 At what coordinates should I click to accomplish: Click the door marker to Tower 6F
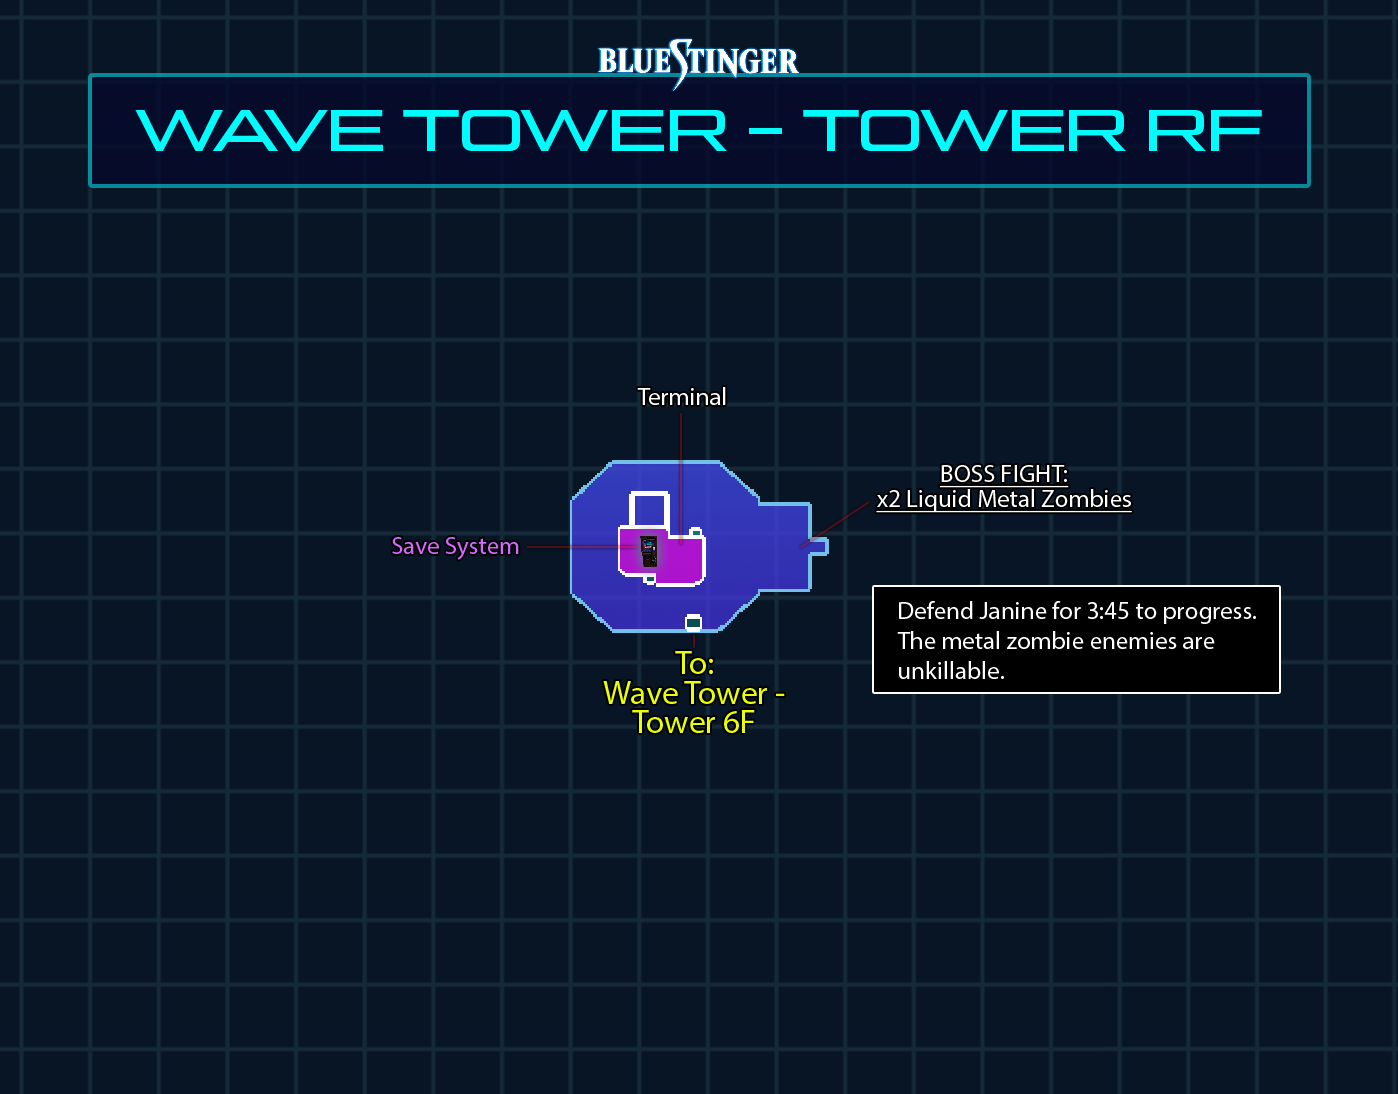click(693, 623)
